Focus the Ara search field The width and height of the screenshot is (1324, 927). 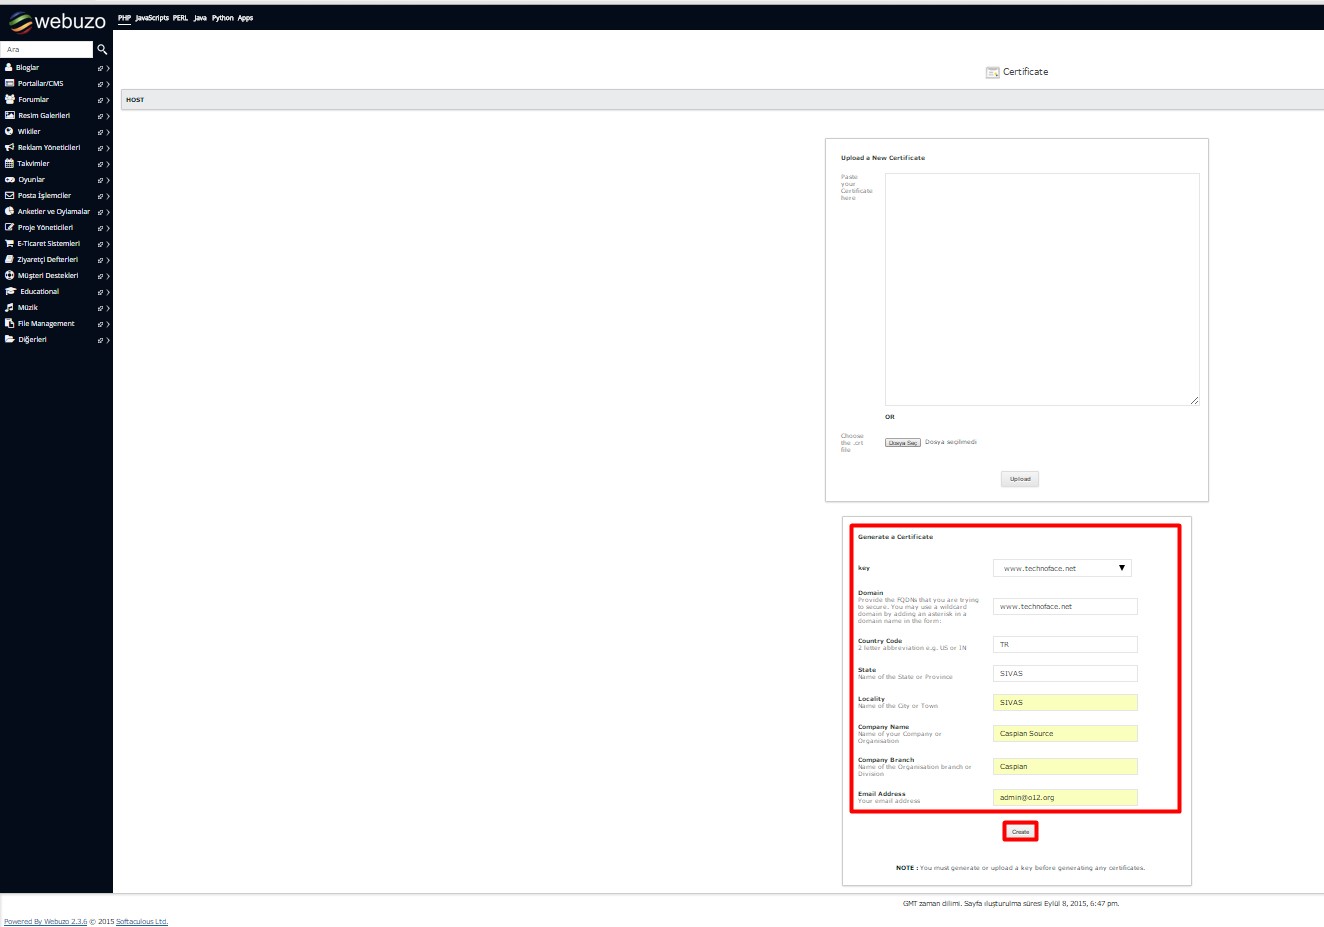point(46,49)
